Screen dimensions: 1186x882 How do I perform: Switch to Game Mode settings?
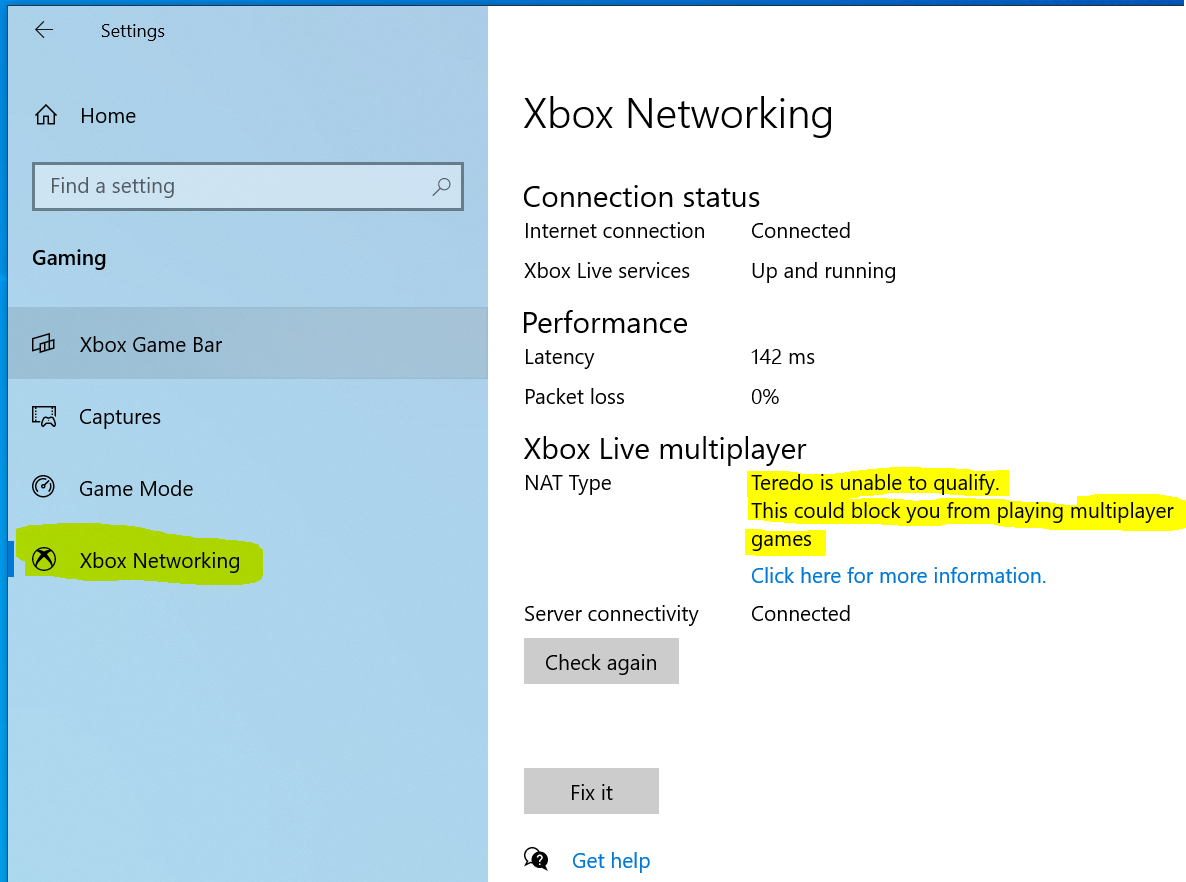pos(136,488)
